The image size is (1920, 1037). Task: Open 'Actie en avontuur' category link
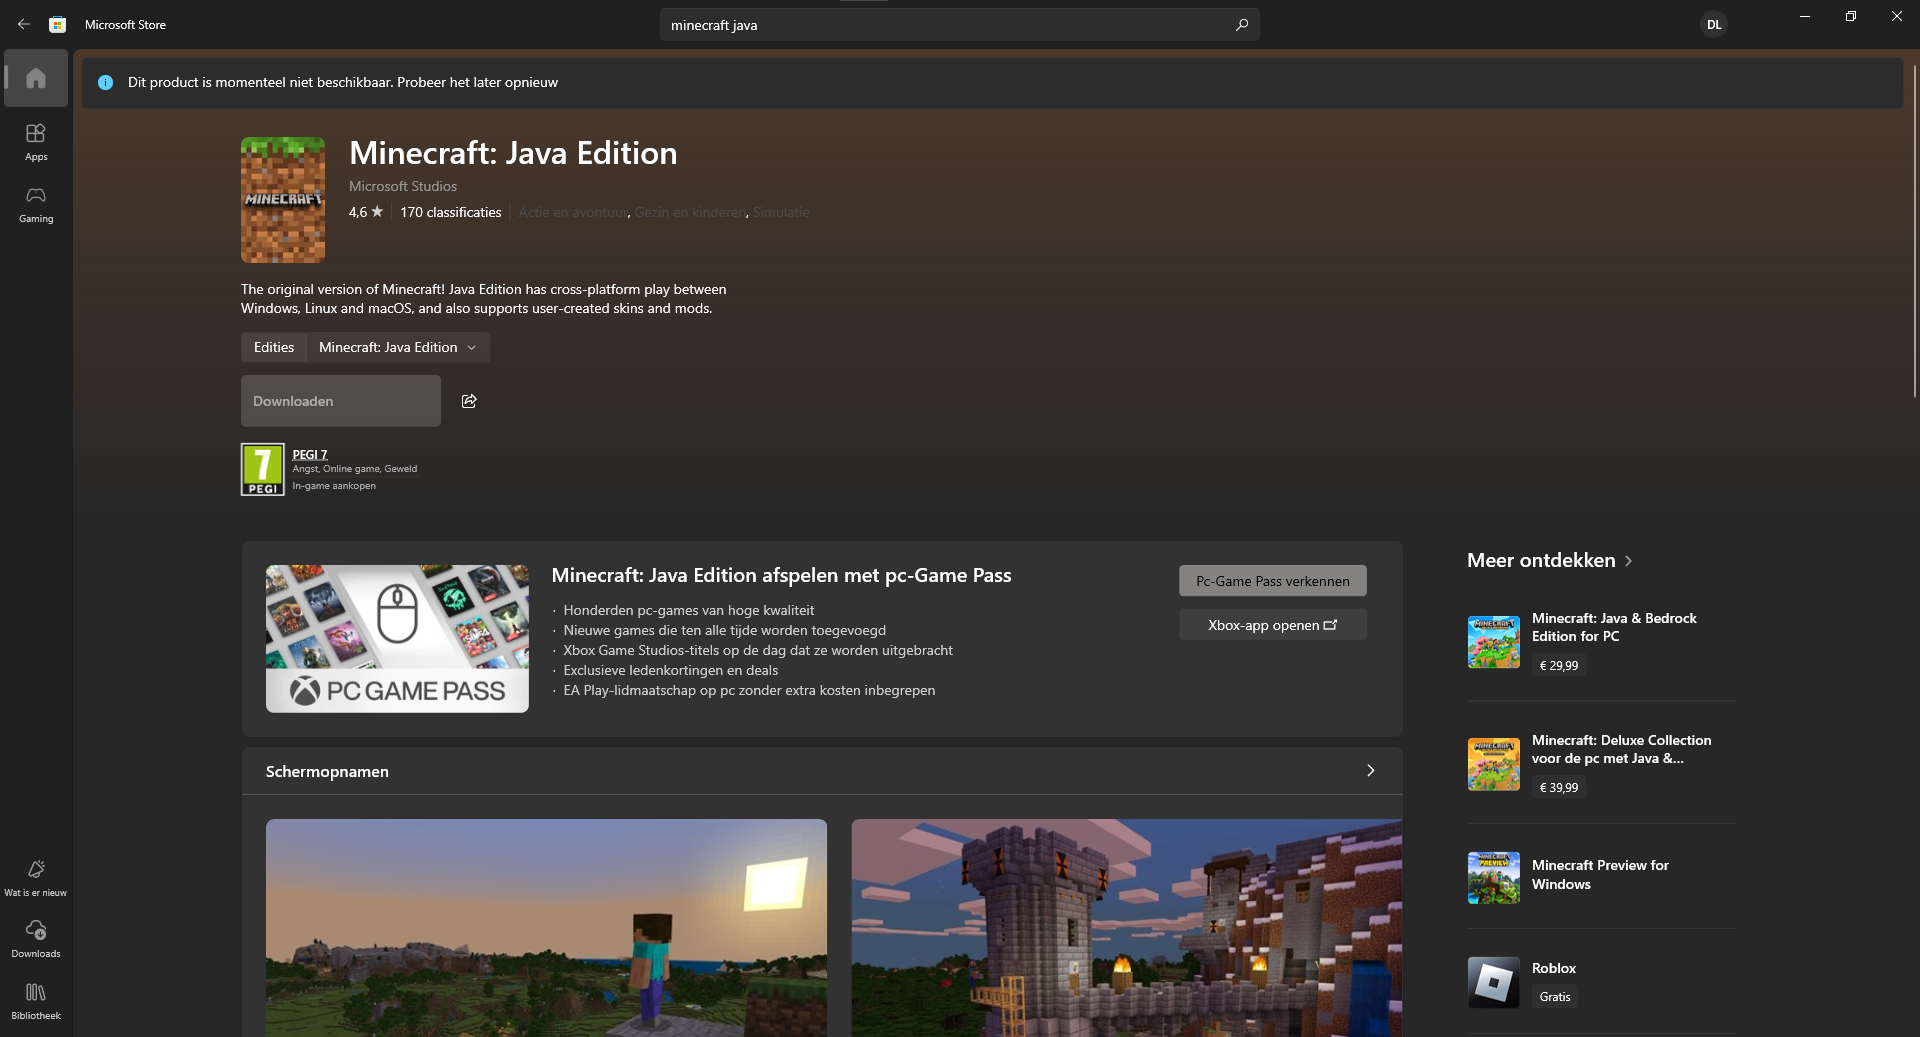(573, 212)
